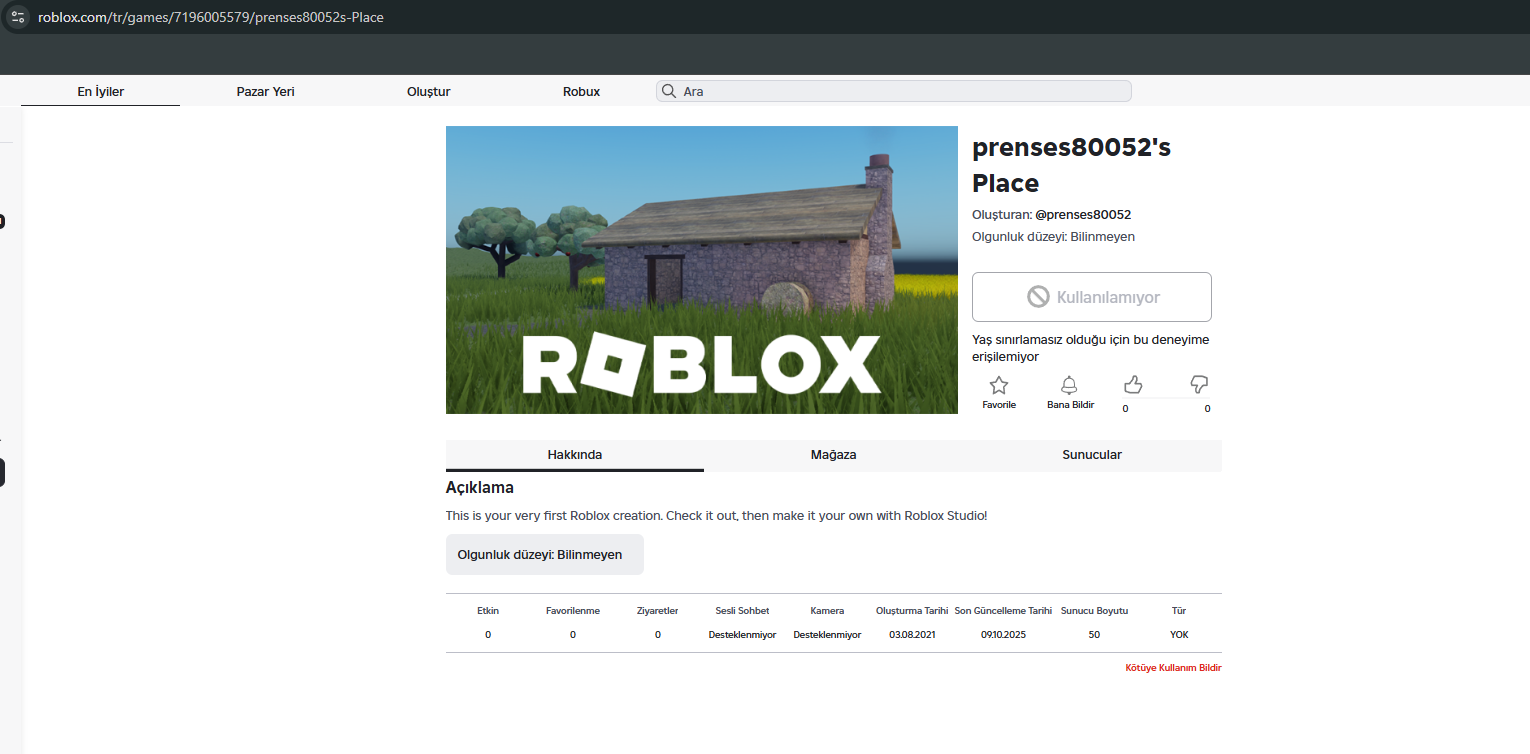The height and width of the screenshot is (754, 1530).
Task: Click the Sunucu Boyutu value 50
Action: click(x=1094, y=635)
